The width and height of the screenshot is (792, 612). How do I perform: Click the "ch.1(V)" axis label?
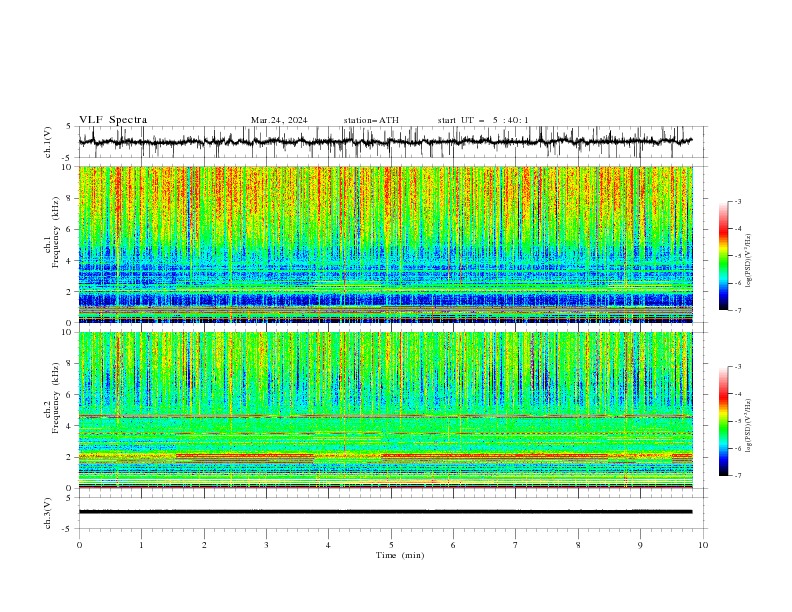pos(48,142)
